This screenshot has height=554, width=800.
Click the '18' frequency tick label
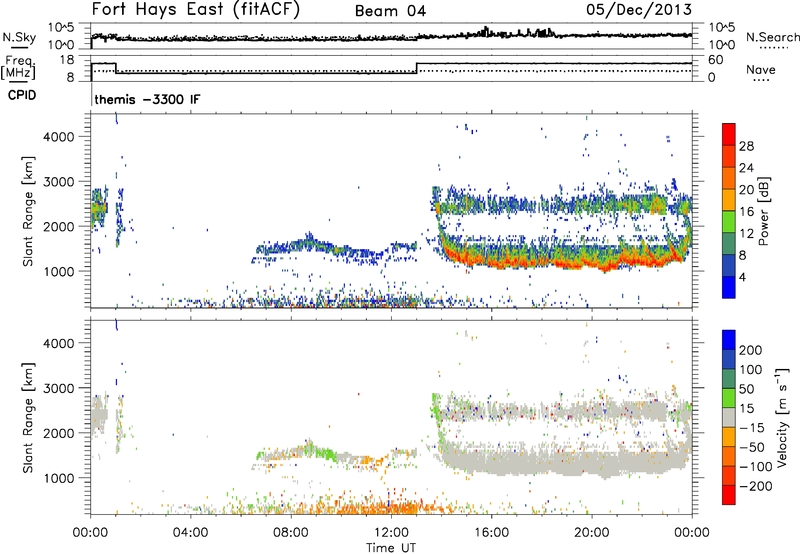coord(66,60)
